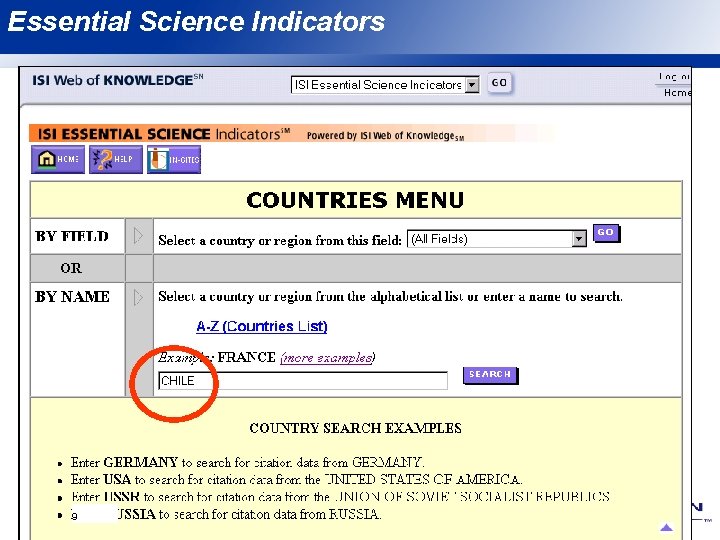Focus the country name input containing CHILE
This screenshot has height=540, width=720.
point(303,381)
